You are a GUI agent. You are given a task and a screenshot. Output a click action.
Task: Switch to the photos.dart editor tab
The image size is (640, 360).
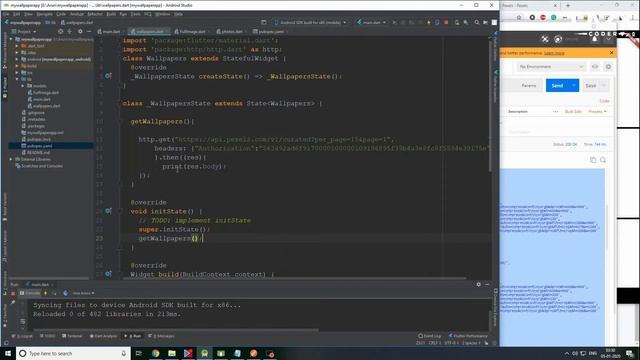(230, 31)
